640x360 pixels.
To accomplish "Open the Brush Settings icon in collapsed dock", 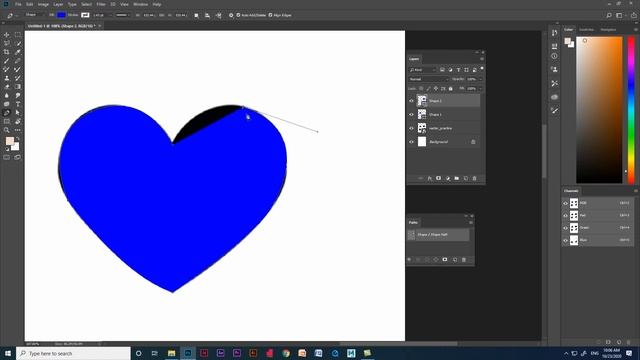I will pos(554,111).
